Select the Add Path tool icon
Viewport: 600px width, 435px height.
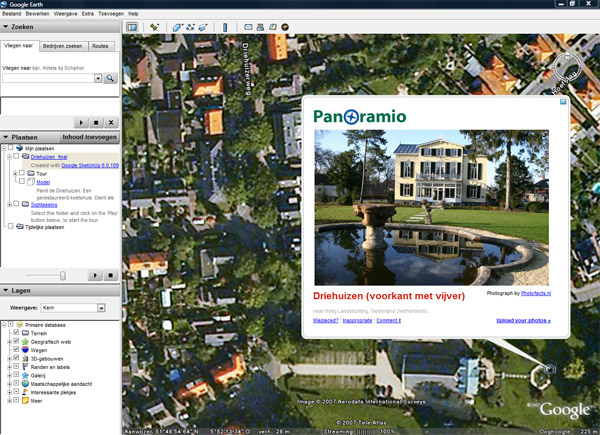click(x=190, y=27)
